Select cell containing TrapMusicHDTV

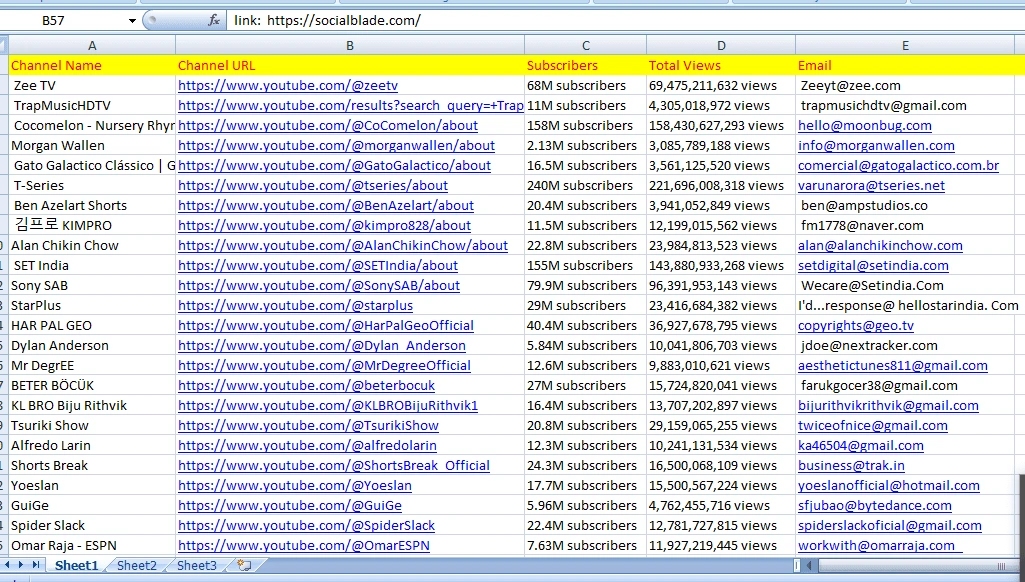point(92,105)
